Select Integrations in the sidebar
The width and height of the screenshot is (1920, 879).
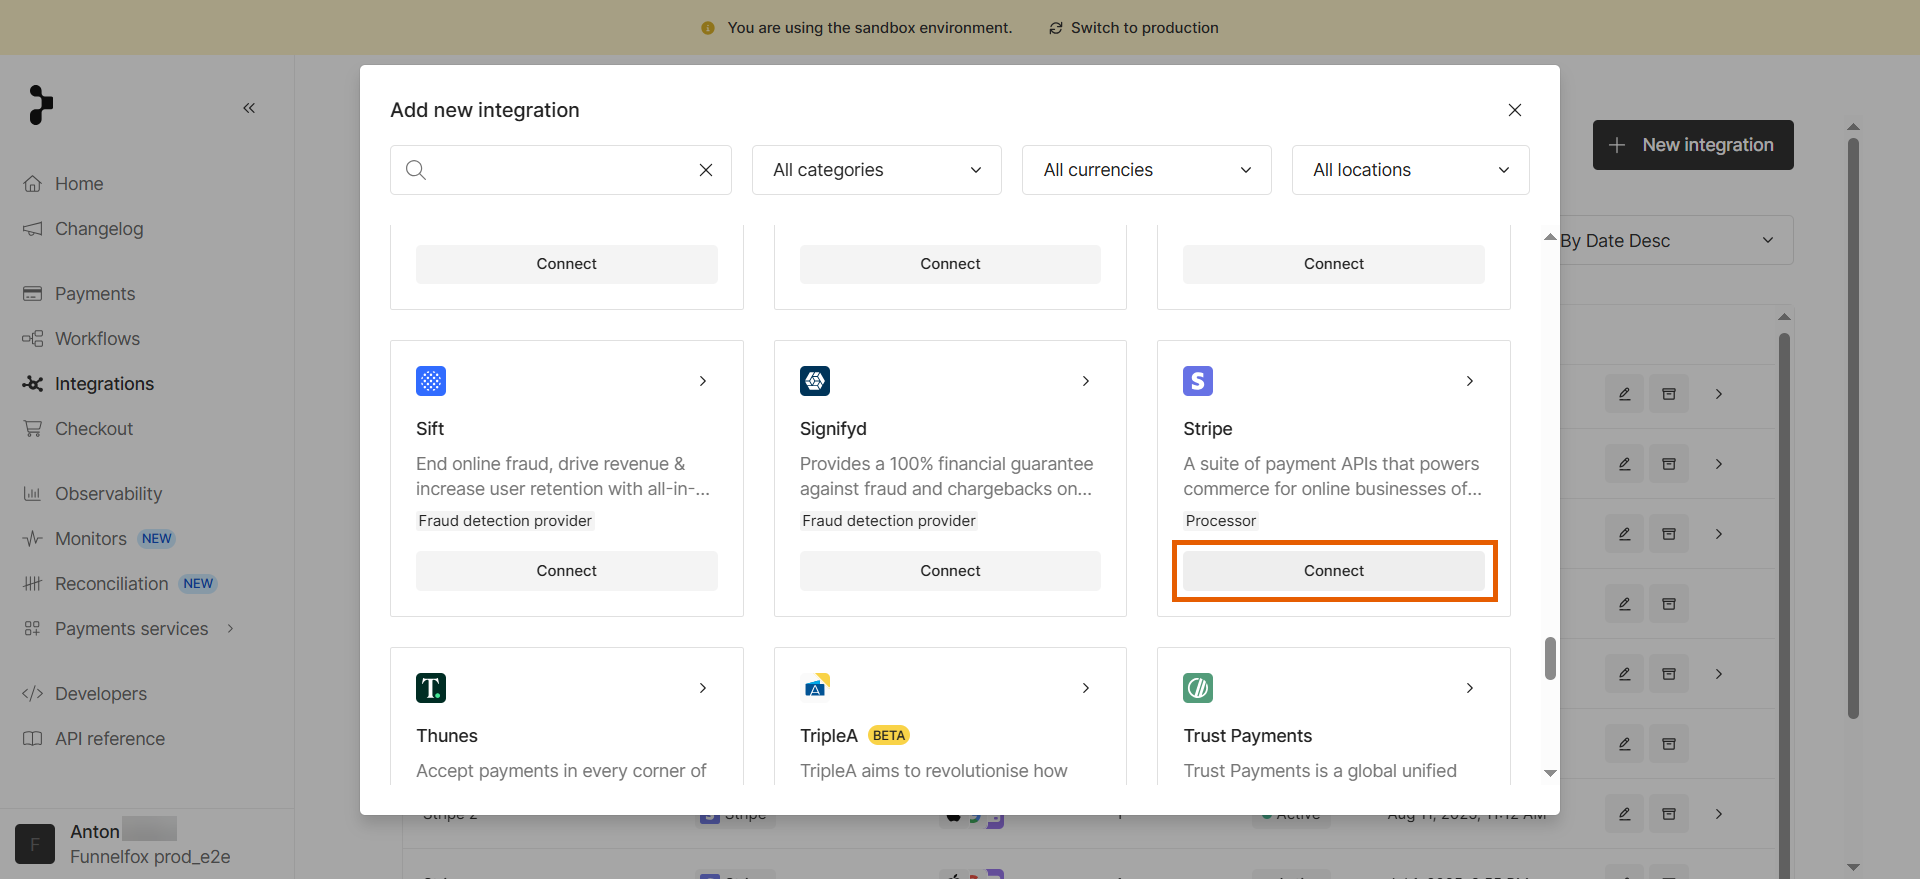click(x=104, y=384)
